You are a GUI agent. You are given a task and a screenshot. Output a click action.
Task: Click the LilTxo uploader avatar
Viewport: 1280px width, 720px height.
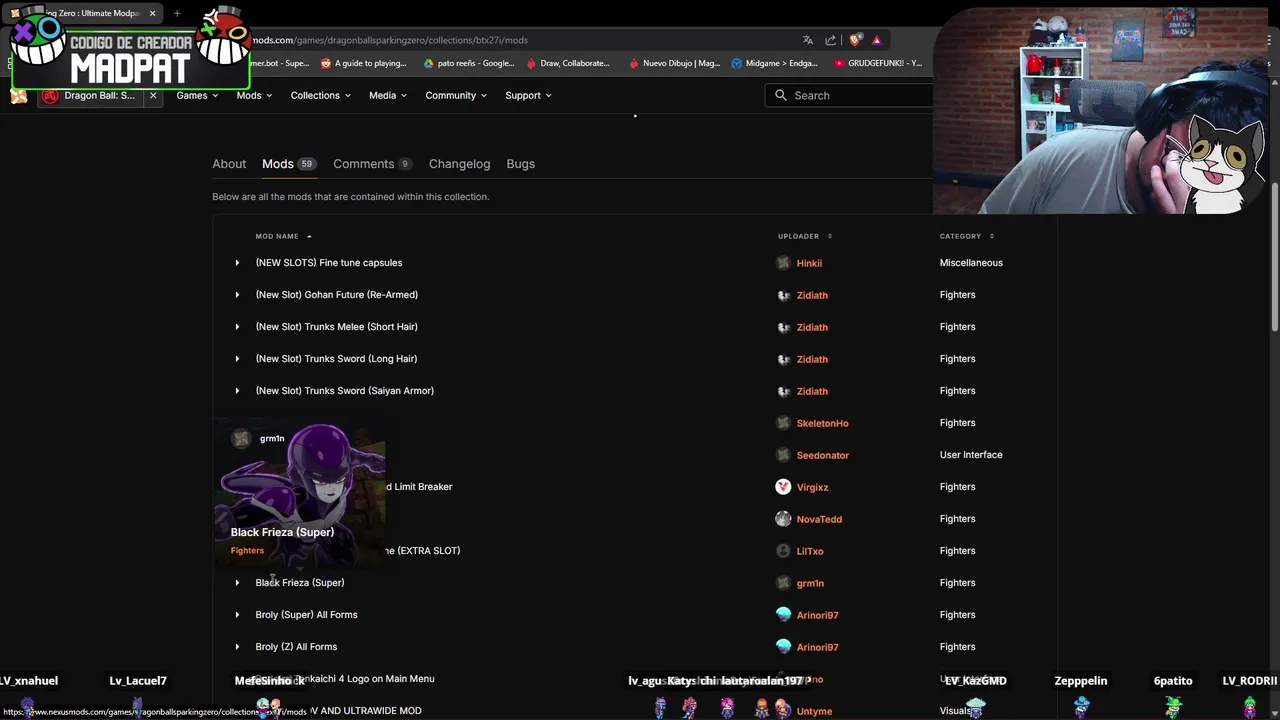click(x=783, y=551)
